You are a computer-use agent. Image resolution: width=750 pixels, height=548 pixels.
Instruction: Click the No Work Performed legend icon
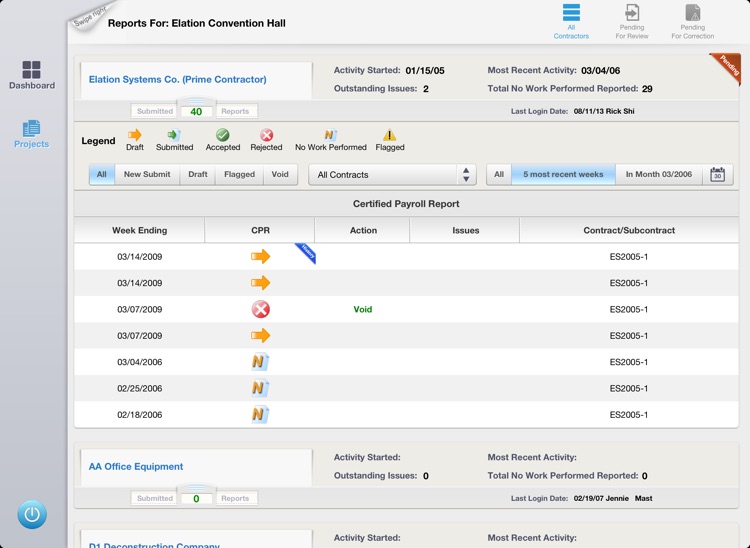click(x=331, y=135)
